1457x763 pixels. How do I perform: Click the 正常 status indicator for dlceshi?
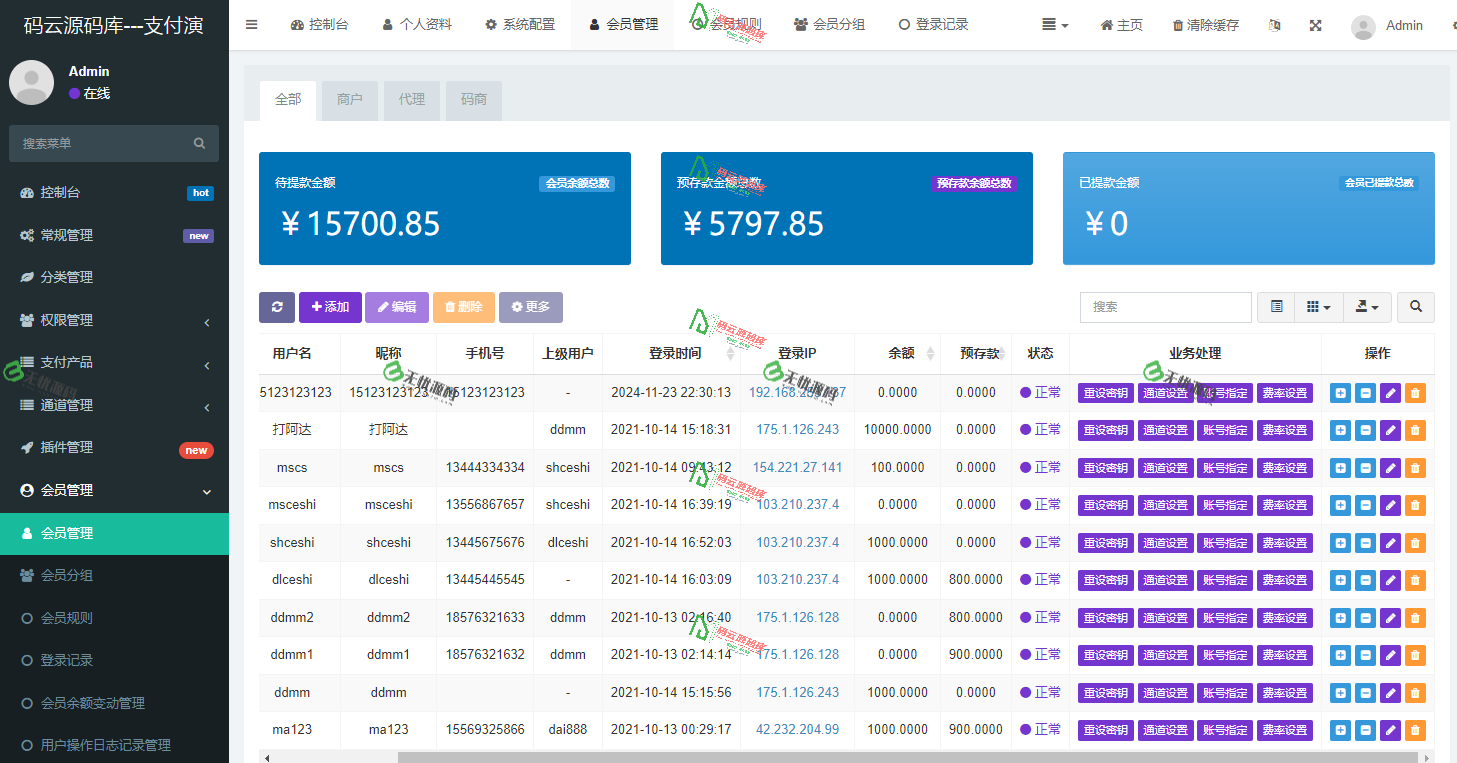point(1040,580)
